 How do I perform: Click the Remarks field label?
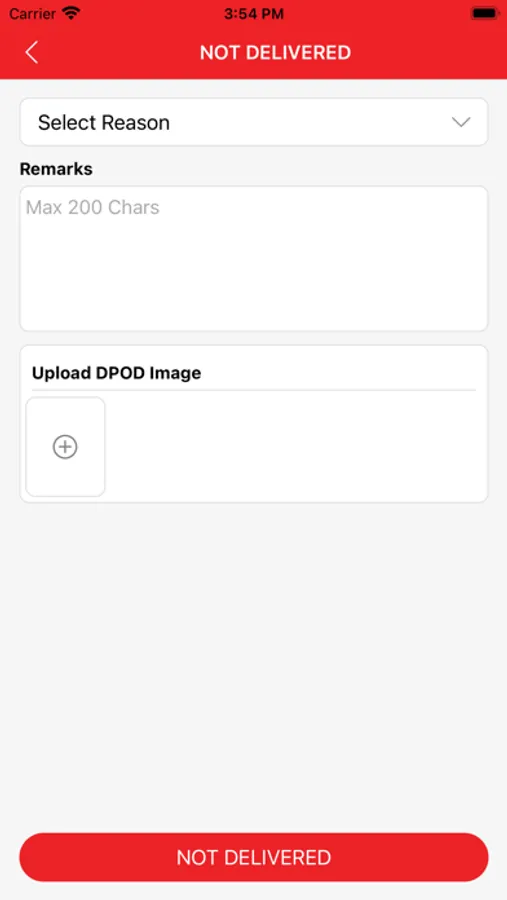tap(56, 169)
